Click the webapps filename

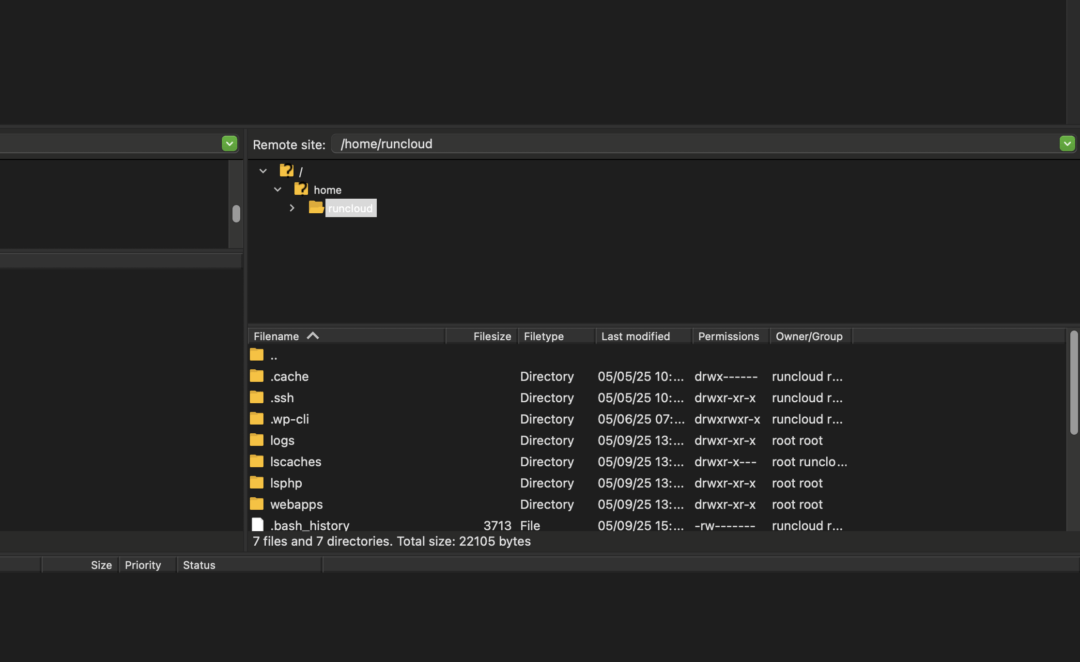click(296, 505)
